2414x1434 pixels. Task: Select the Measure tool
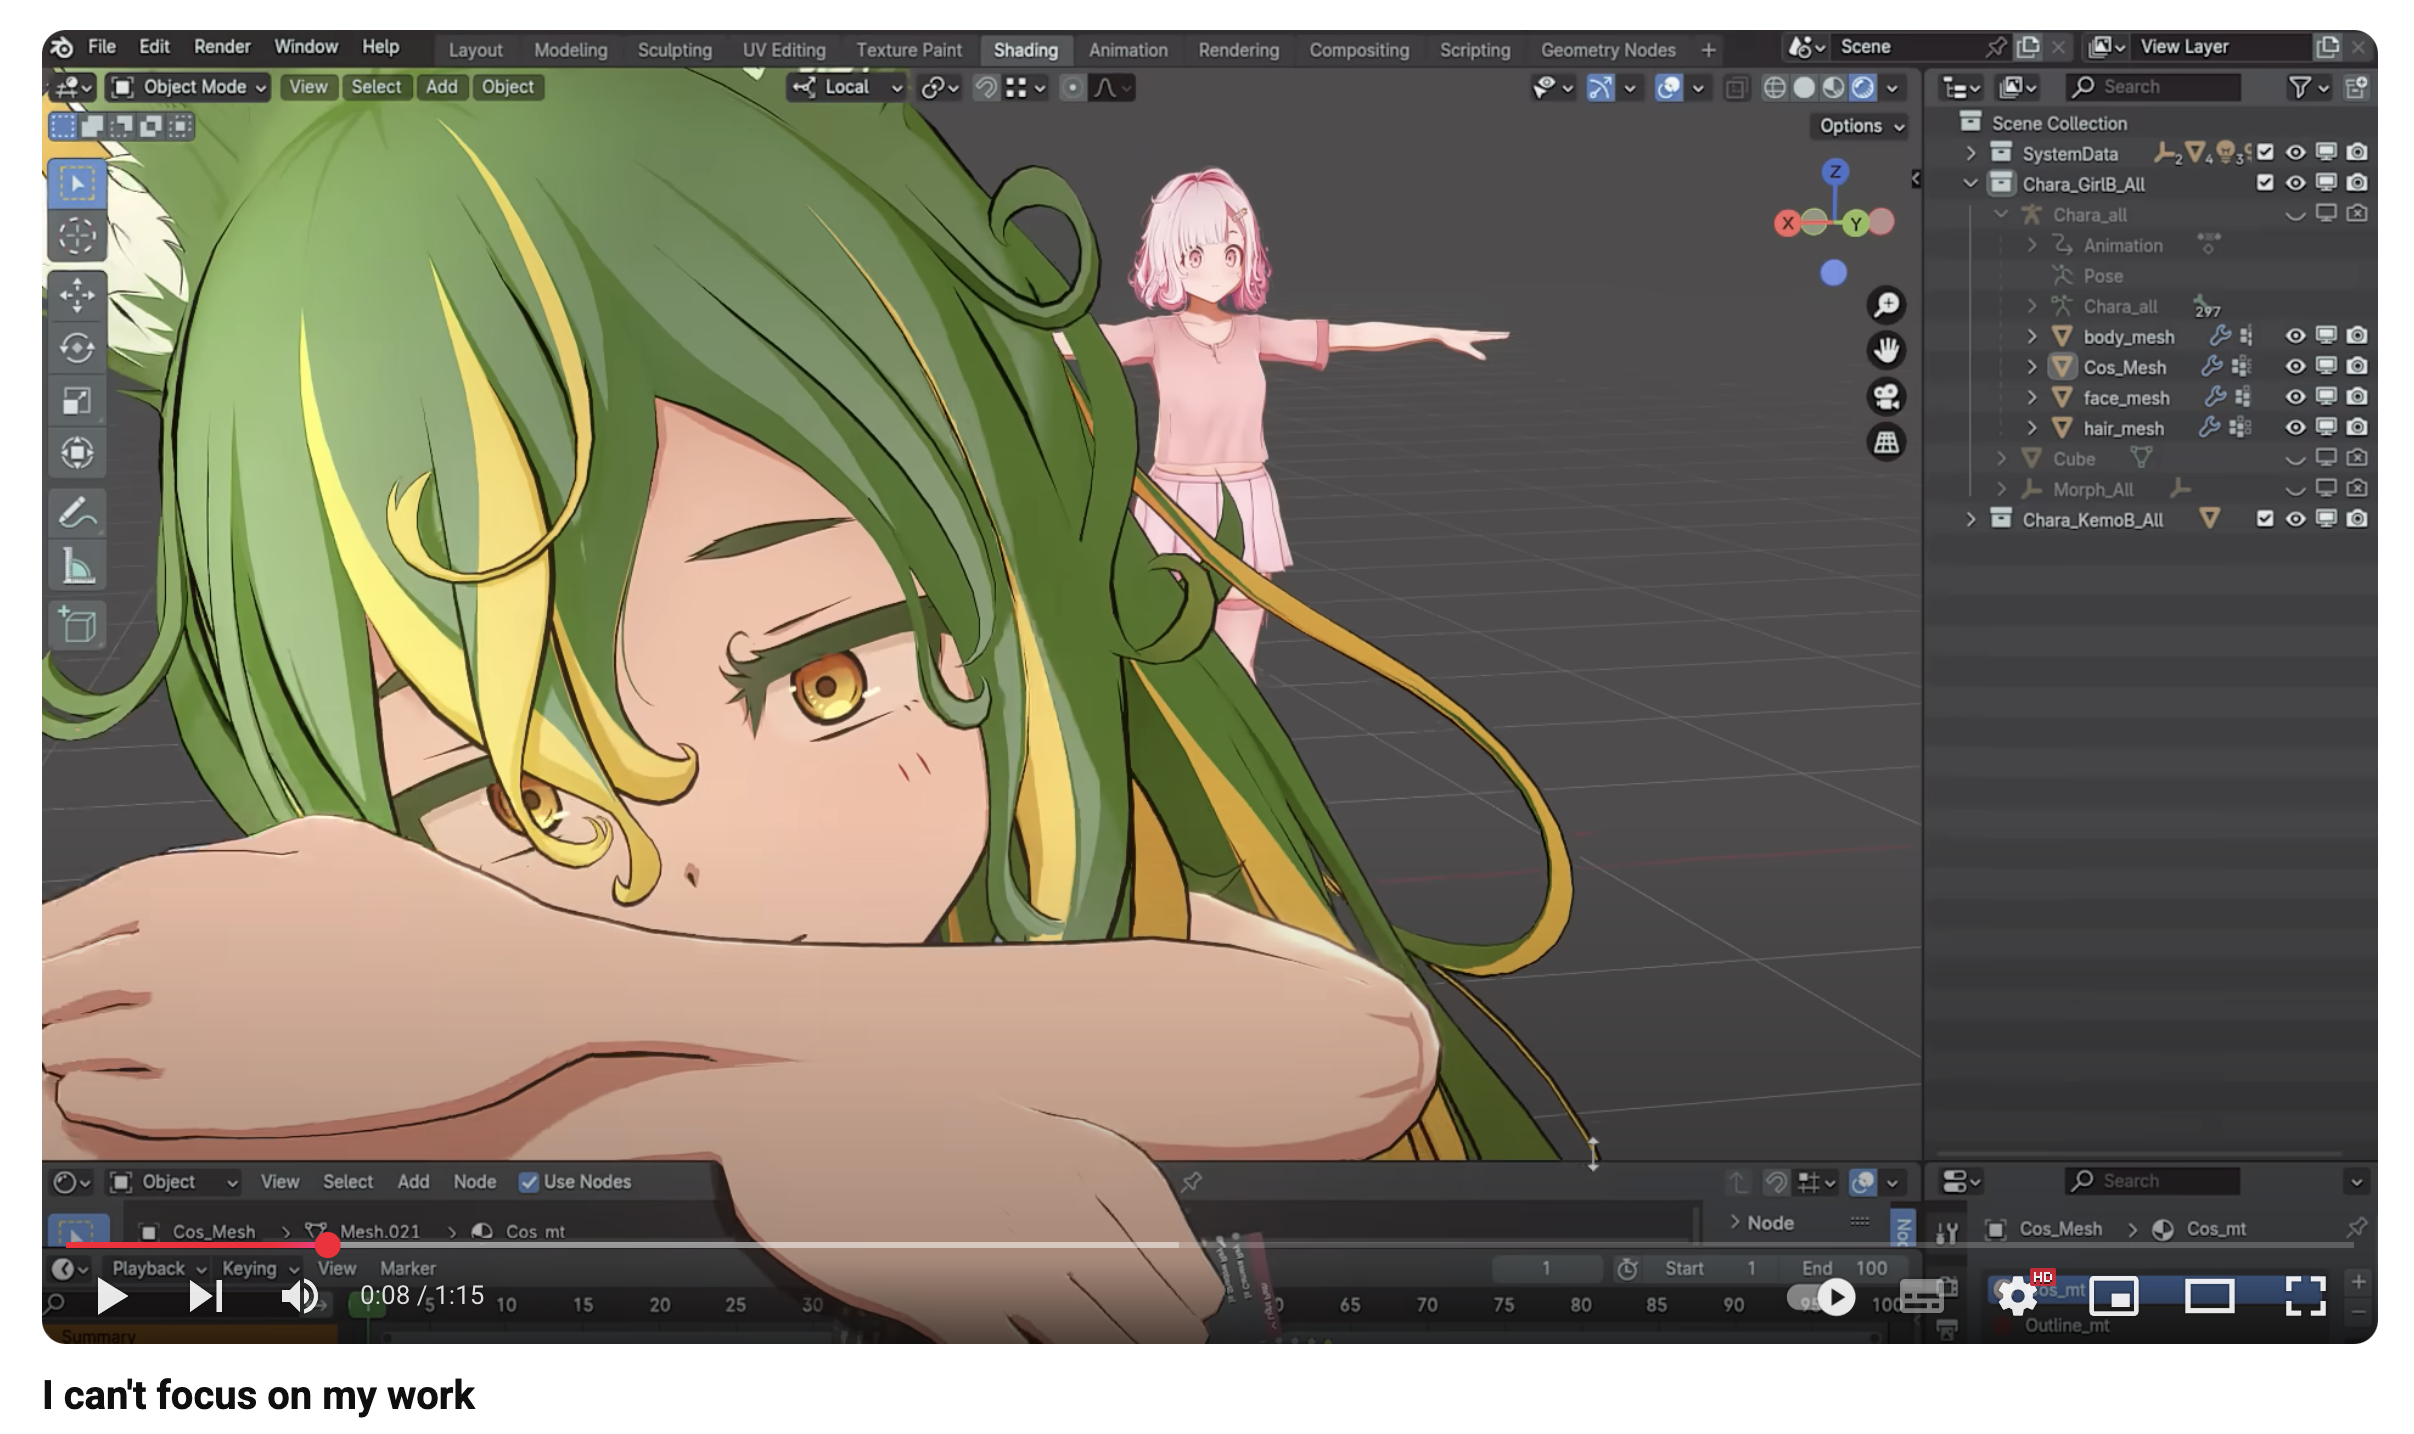[x=77, y=566]
